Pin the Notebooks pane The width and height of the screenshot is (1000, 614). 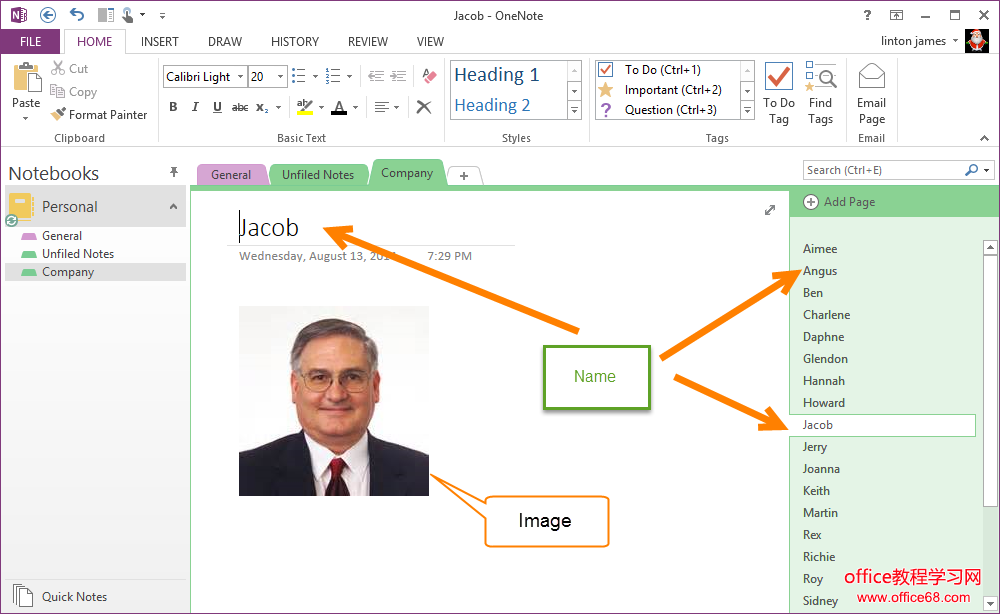click(x=174, y=172)
